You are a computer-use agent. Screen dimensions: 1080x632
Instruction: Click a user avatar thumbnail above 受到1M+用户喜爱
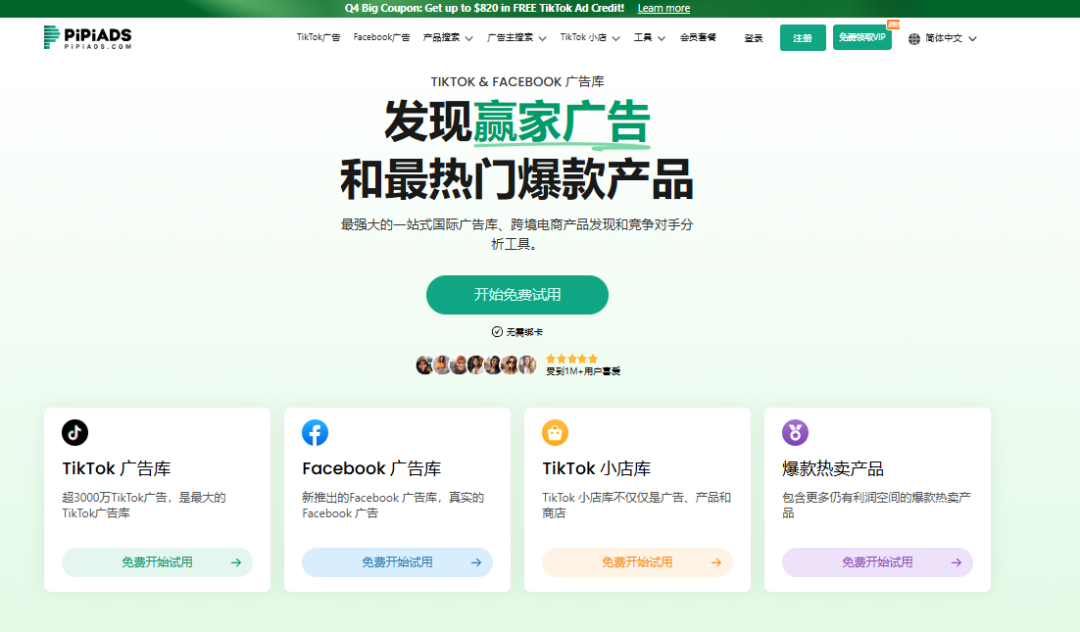[x=460, y=364]
